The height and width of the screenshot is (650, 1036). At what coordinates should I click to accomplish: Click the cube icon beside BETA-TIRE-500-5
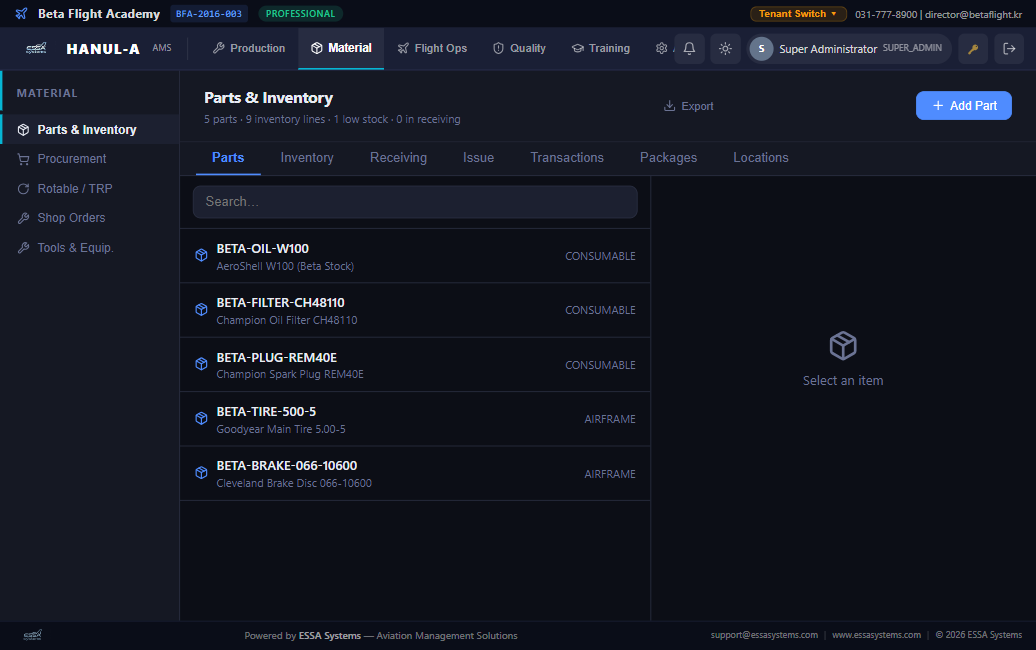coord(201,419)
